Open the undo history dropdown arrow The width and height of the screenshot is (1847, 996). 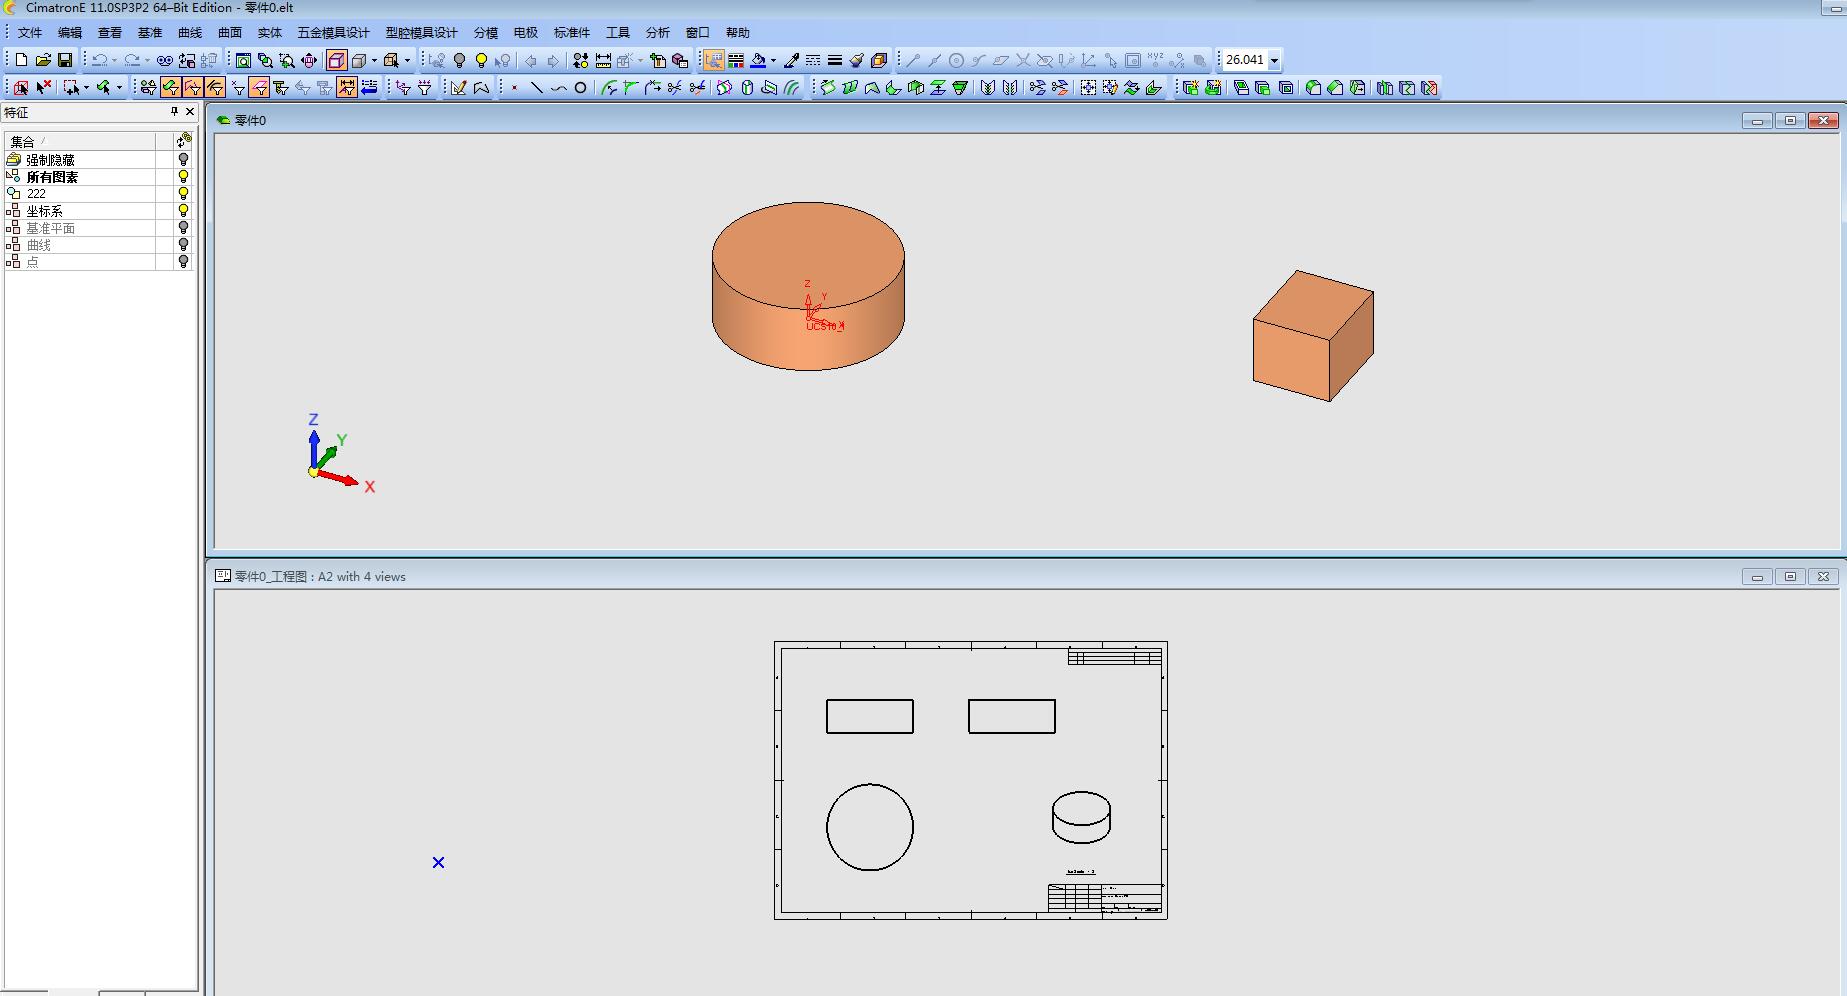[x=114, y=60]
